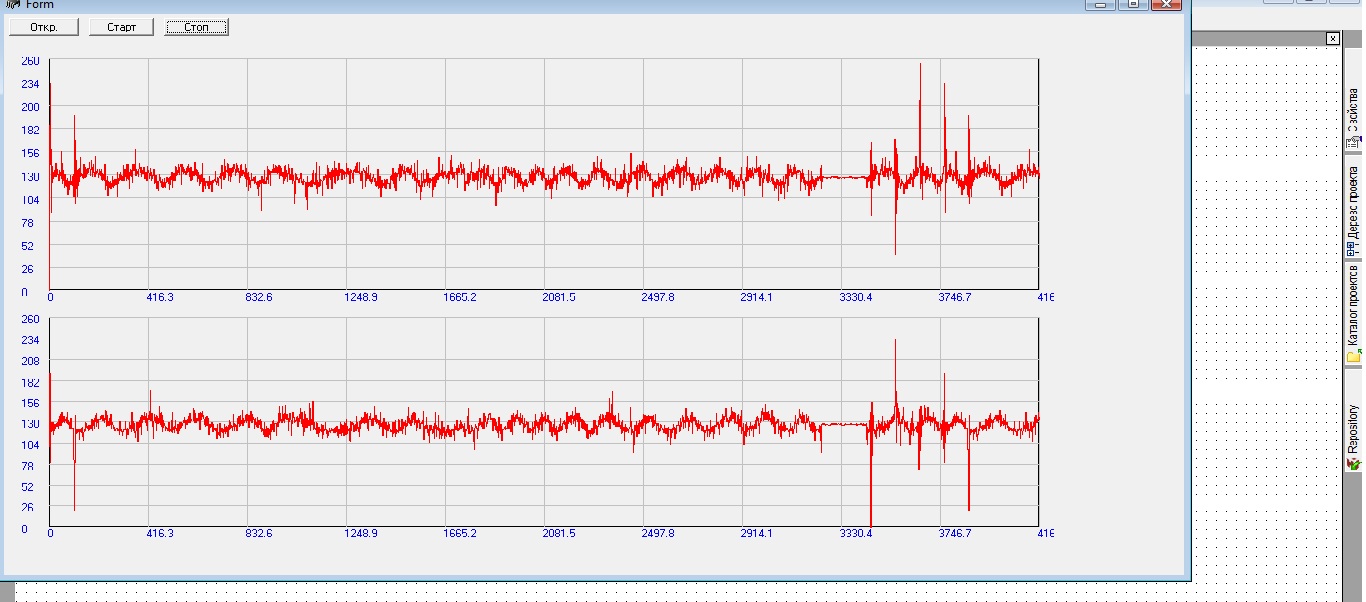This screenshot has height=602, width=1366.
Task: Open the Свойства side tab
Action: pyautogui.click(x=1353, y=110)
